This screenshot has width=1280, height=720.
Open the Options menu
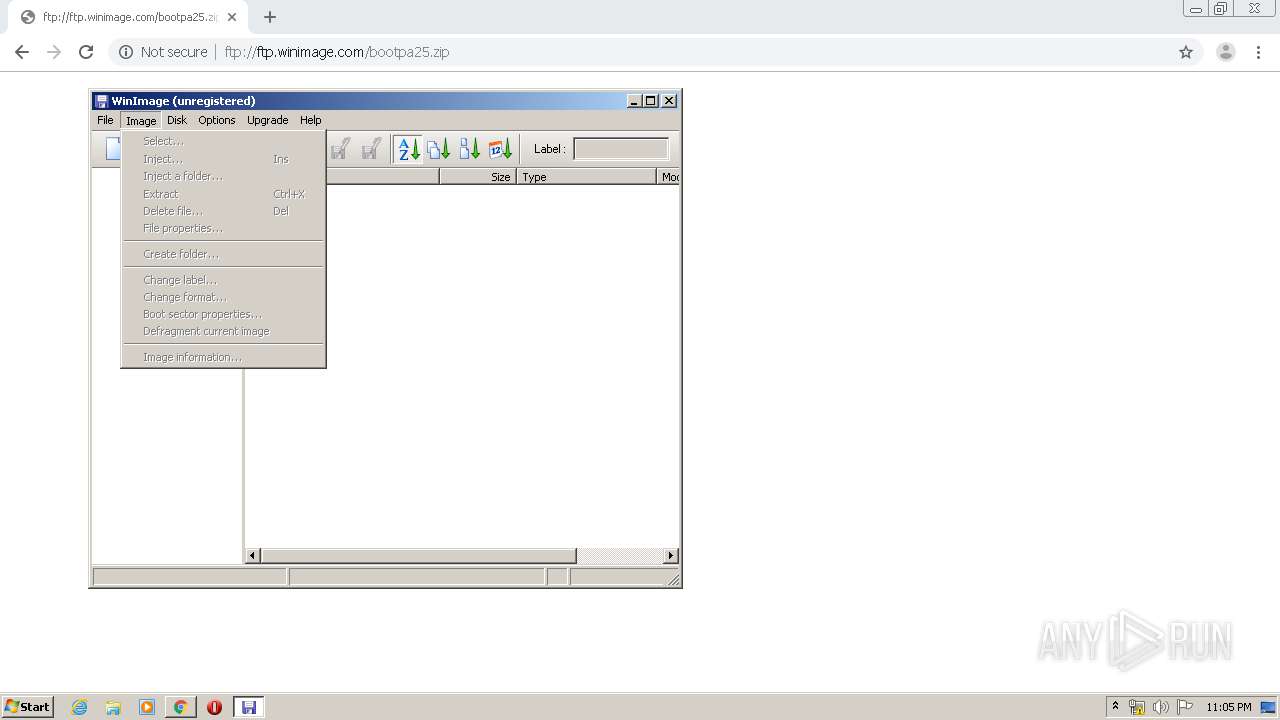click(217, 120)
